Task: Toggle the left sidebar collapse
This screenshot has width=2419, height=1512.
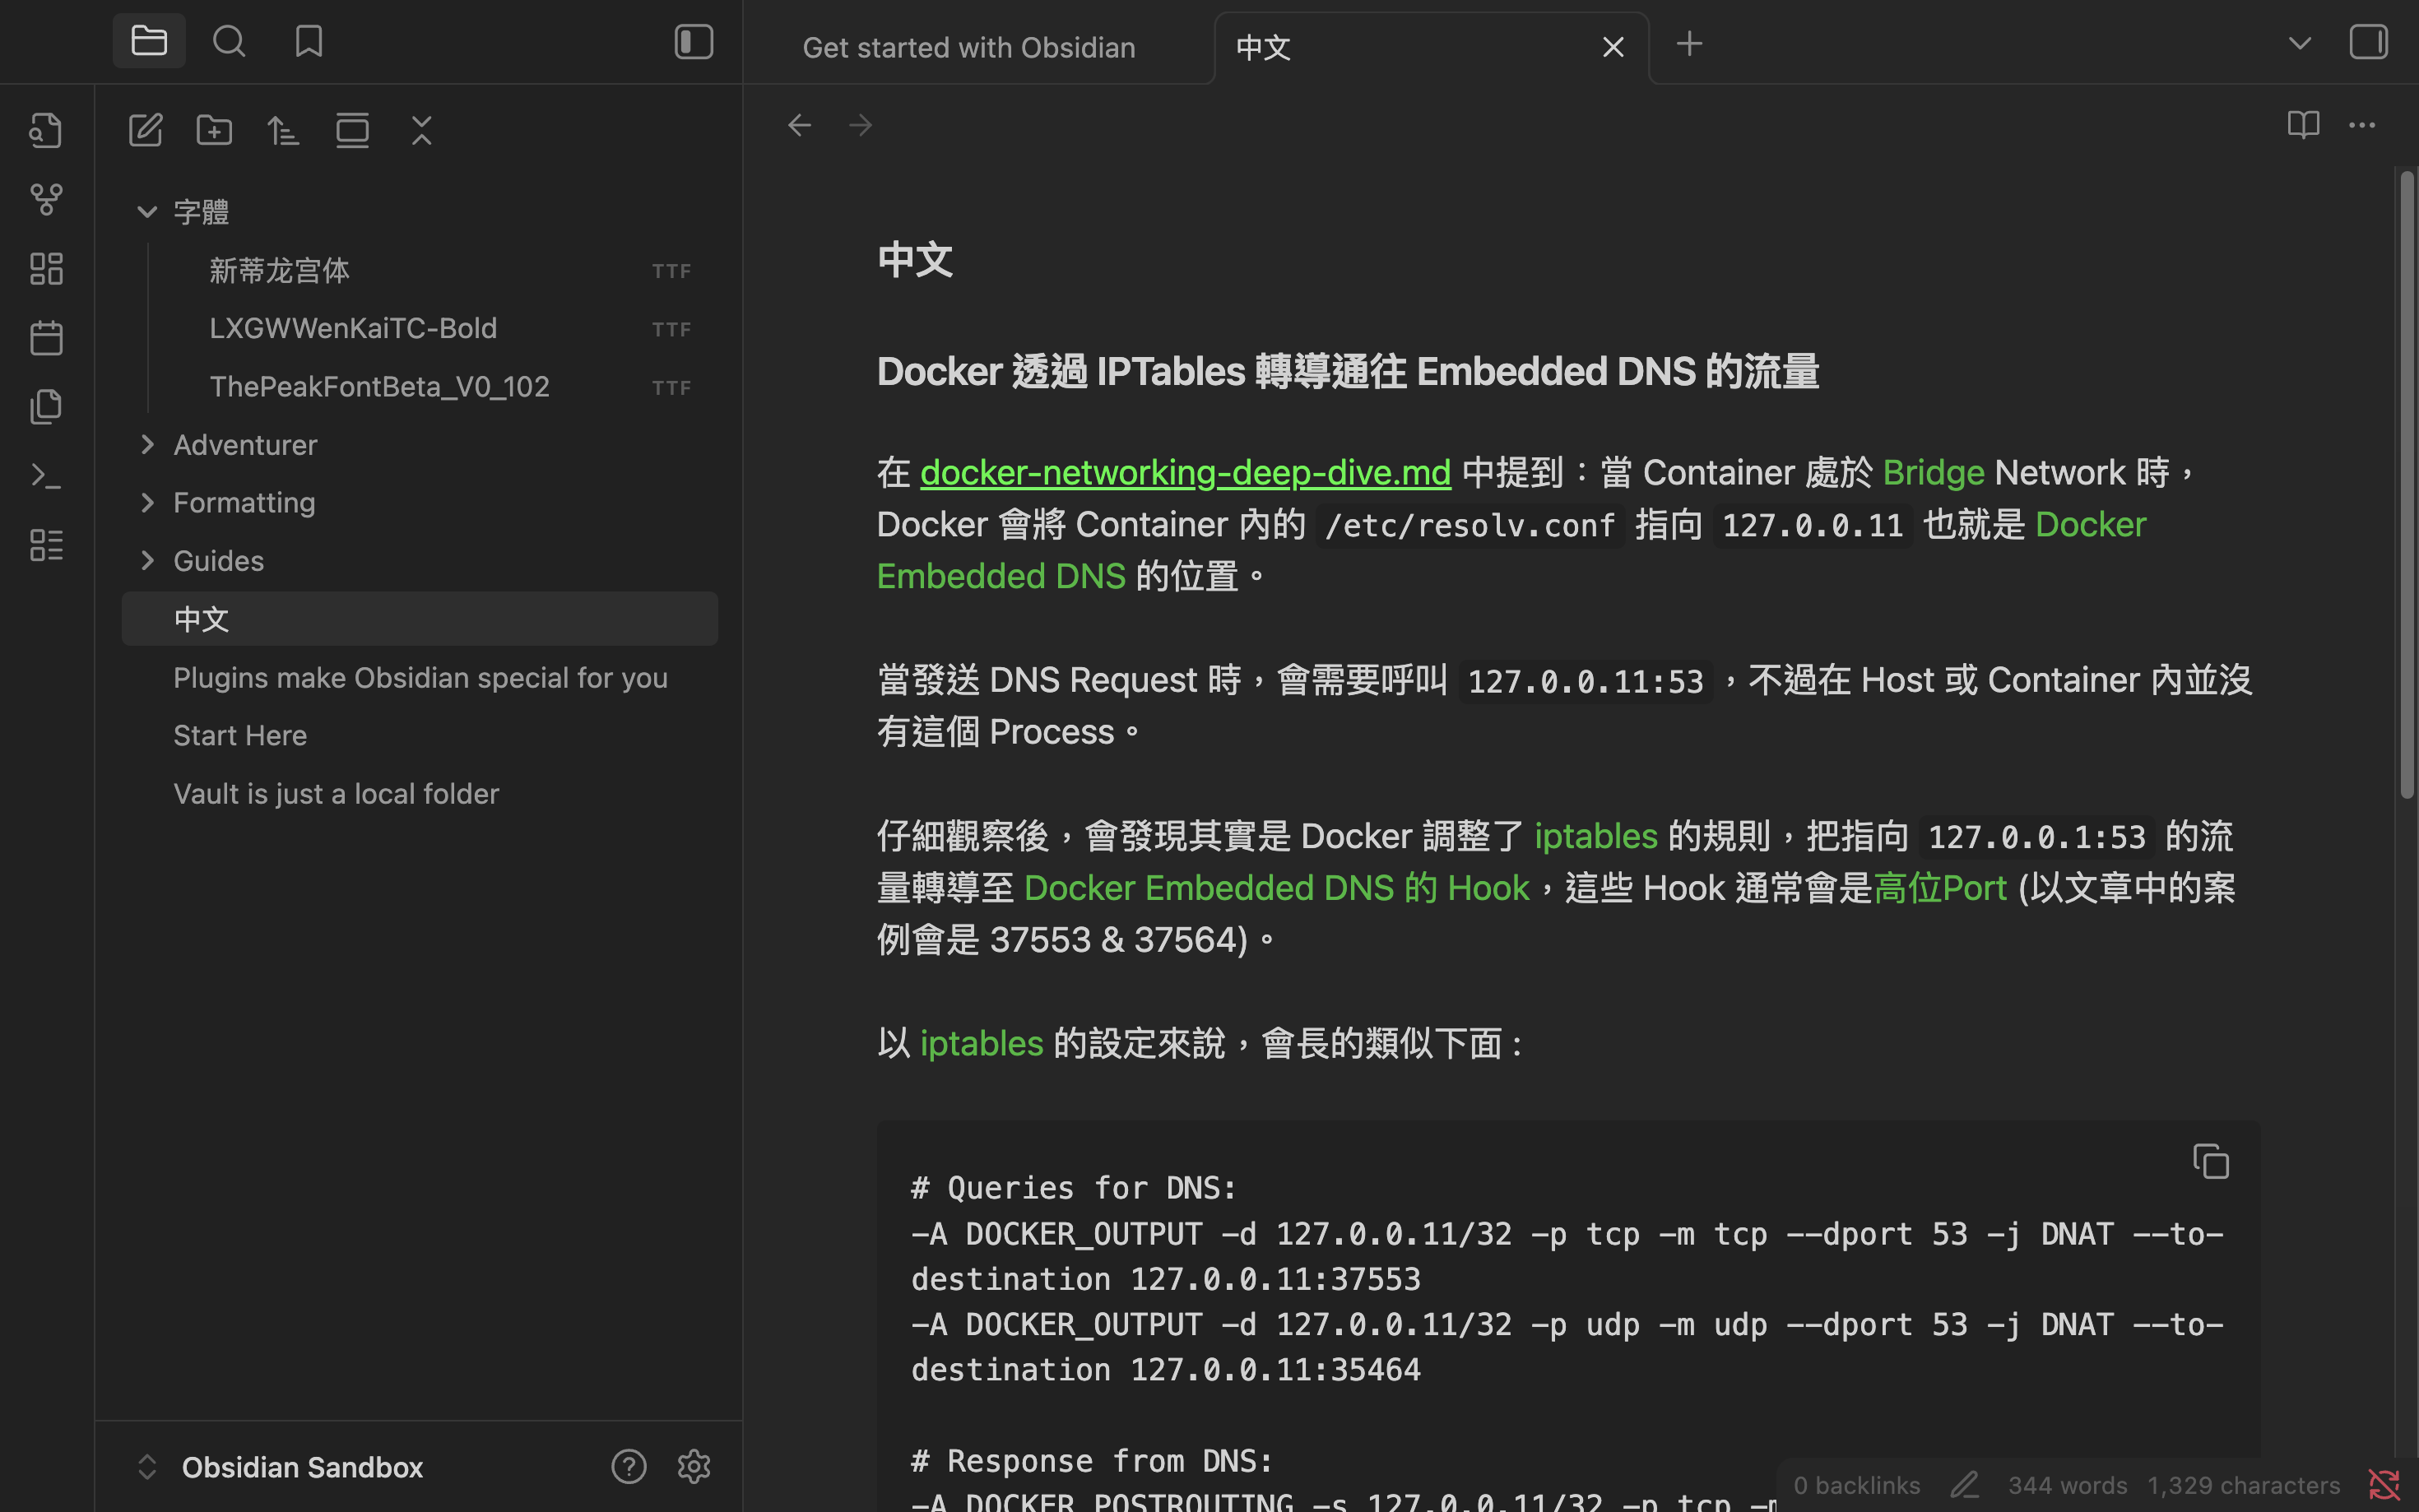Action: (693, 42)
